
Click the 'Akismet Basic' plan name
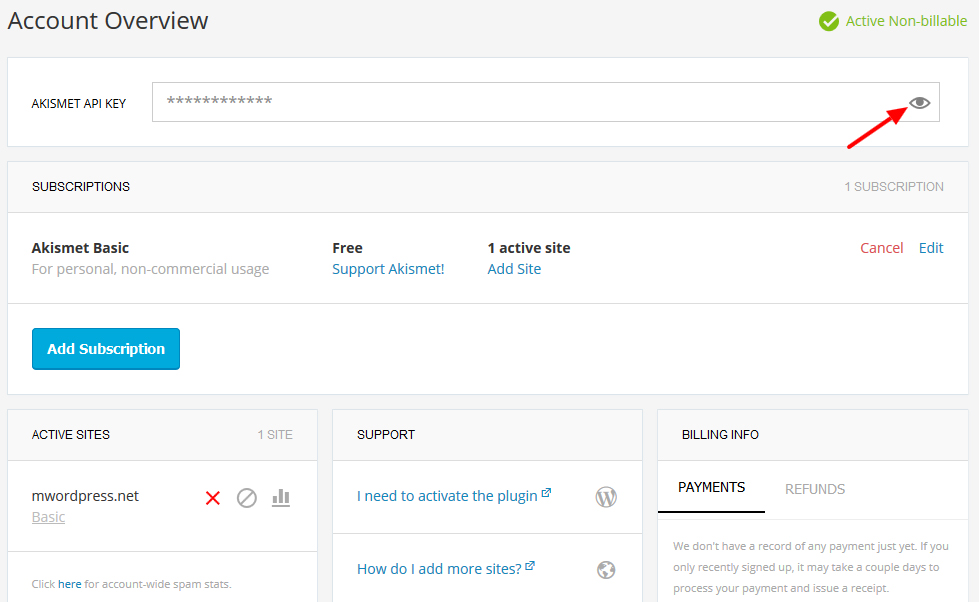point(80,248)
